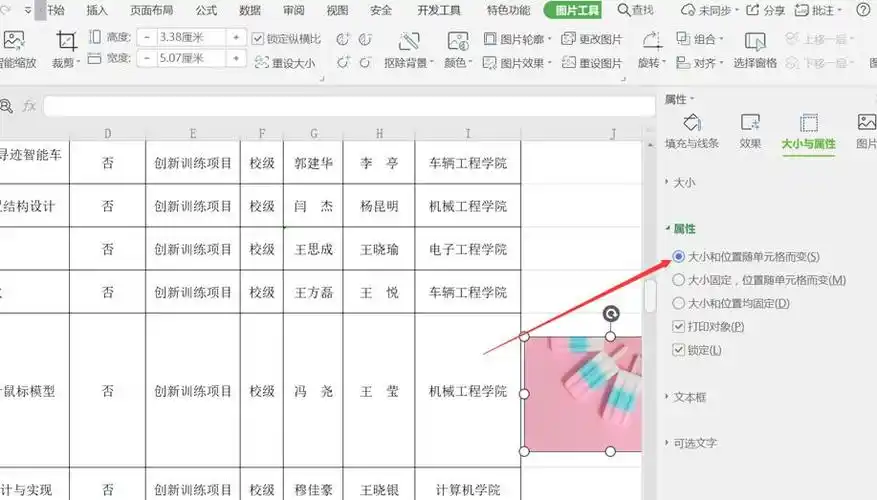Click the rotation handle above the picture
Screen dimensions: 877x500
click(611, 313)
